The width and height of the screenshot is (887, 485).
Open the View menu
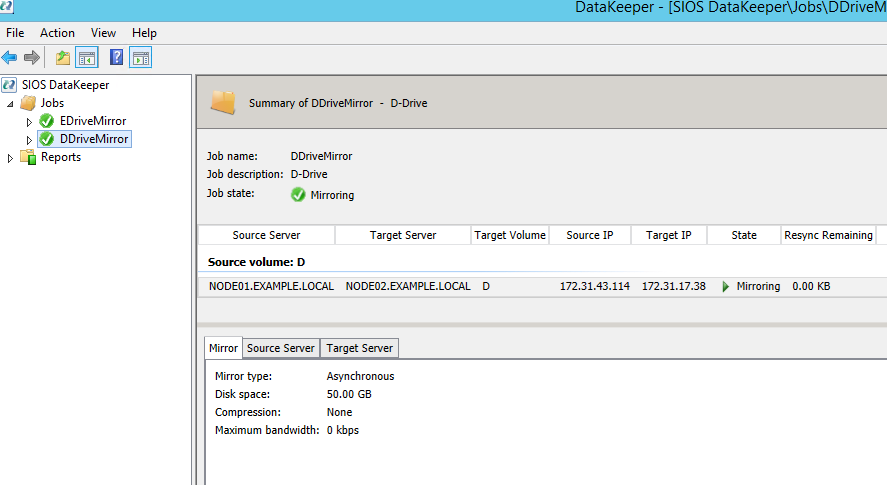point(104,33)
